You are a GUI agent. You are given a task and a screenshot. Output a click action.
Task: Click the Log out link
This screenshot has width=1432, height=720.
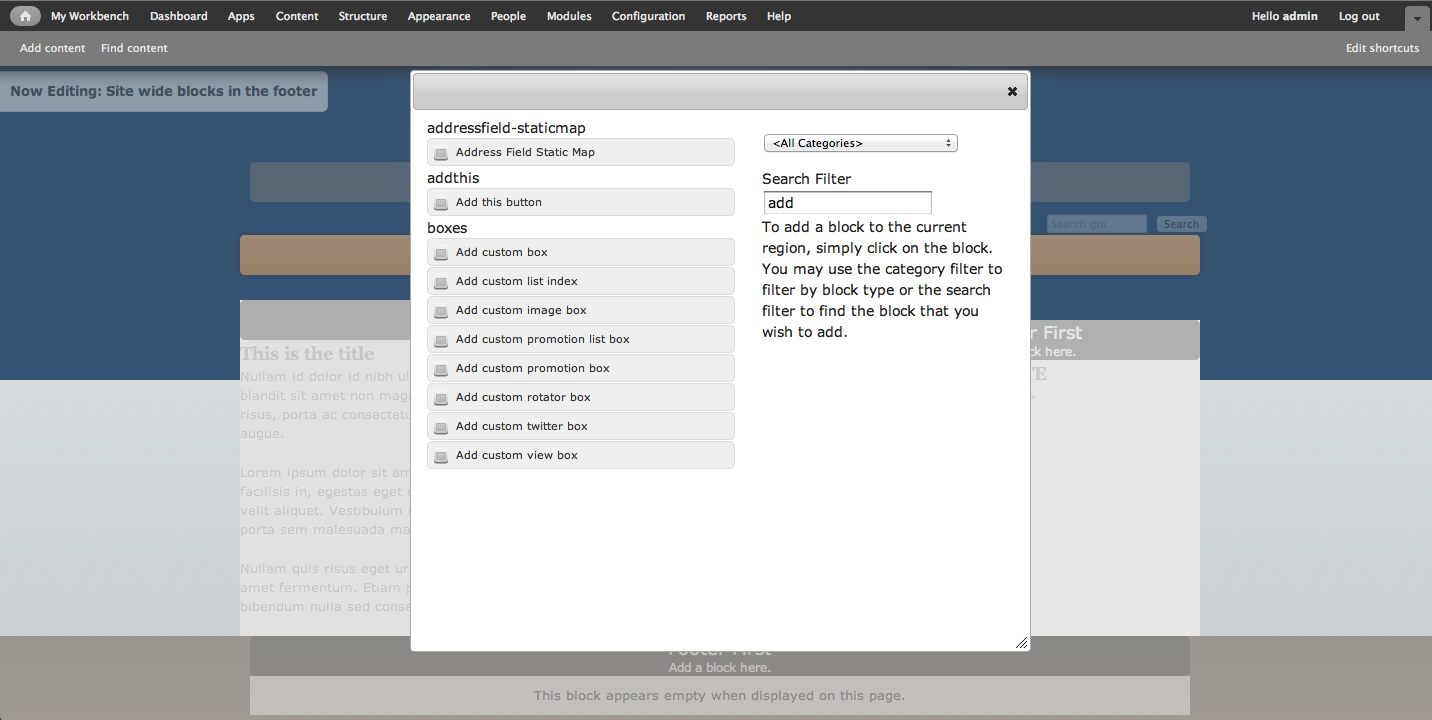(1358, 16)
